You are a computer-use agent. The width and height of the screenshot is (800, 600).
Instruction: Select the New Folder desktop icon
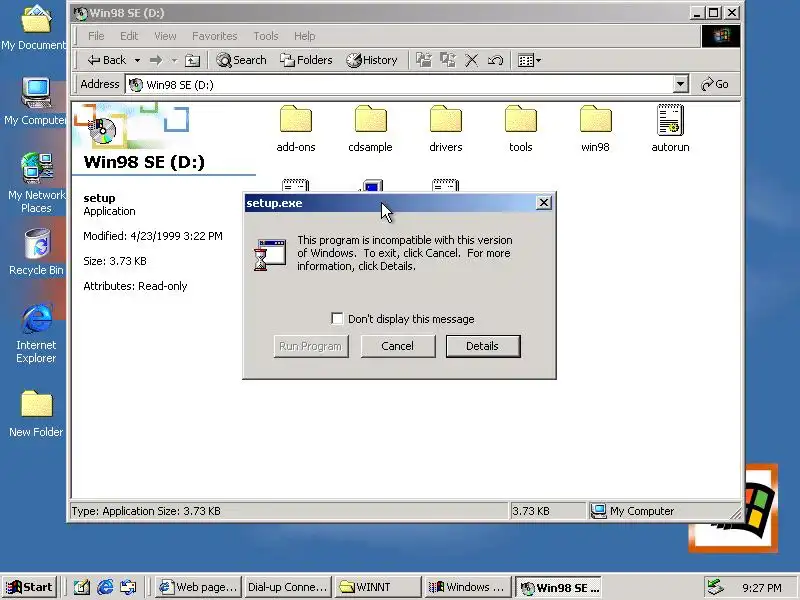tap(36, 413)
